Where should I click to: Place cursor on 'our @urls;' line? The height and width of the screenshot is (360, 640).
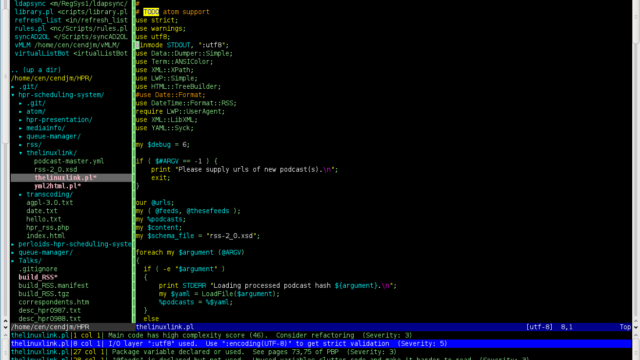(x=155, y=202)
